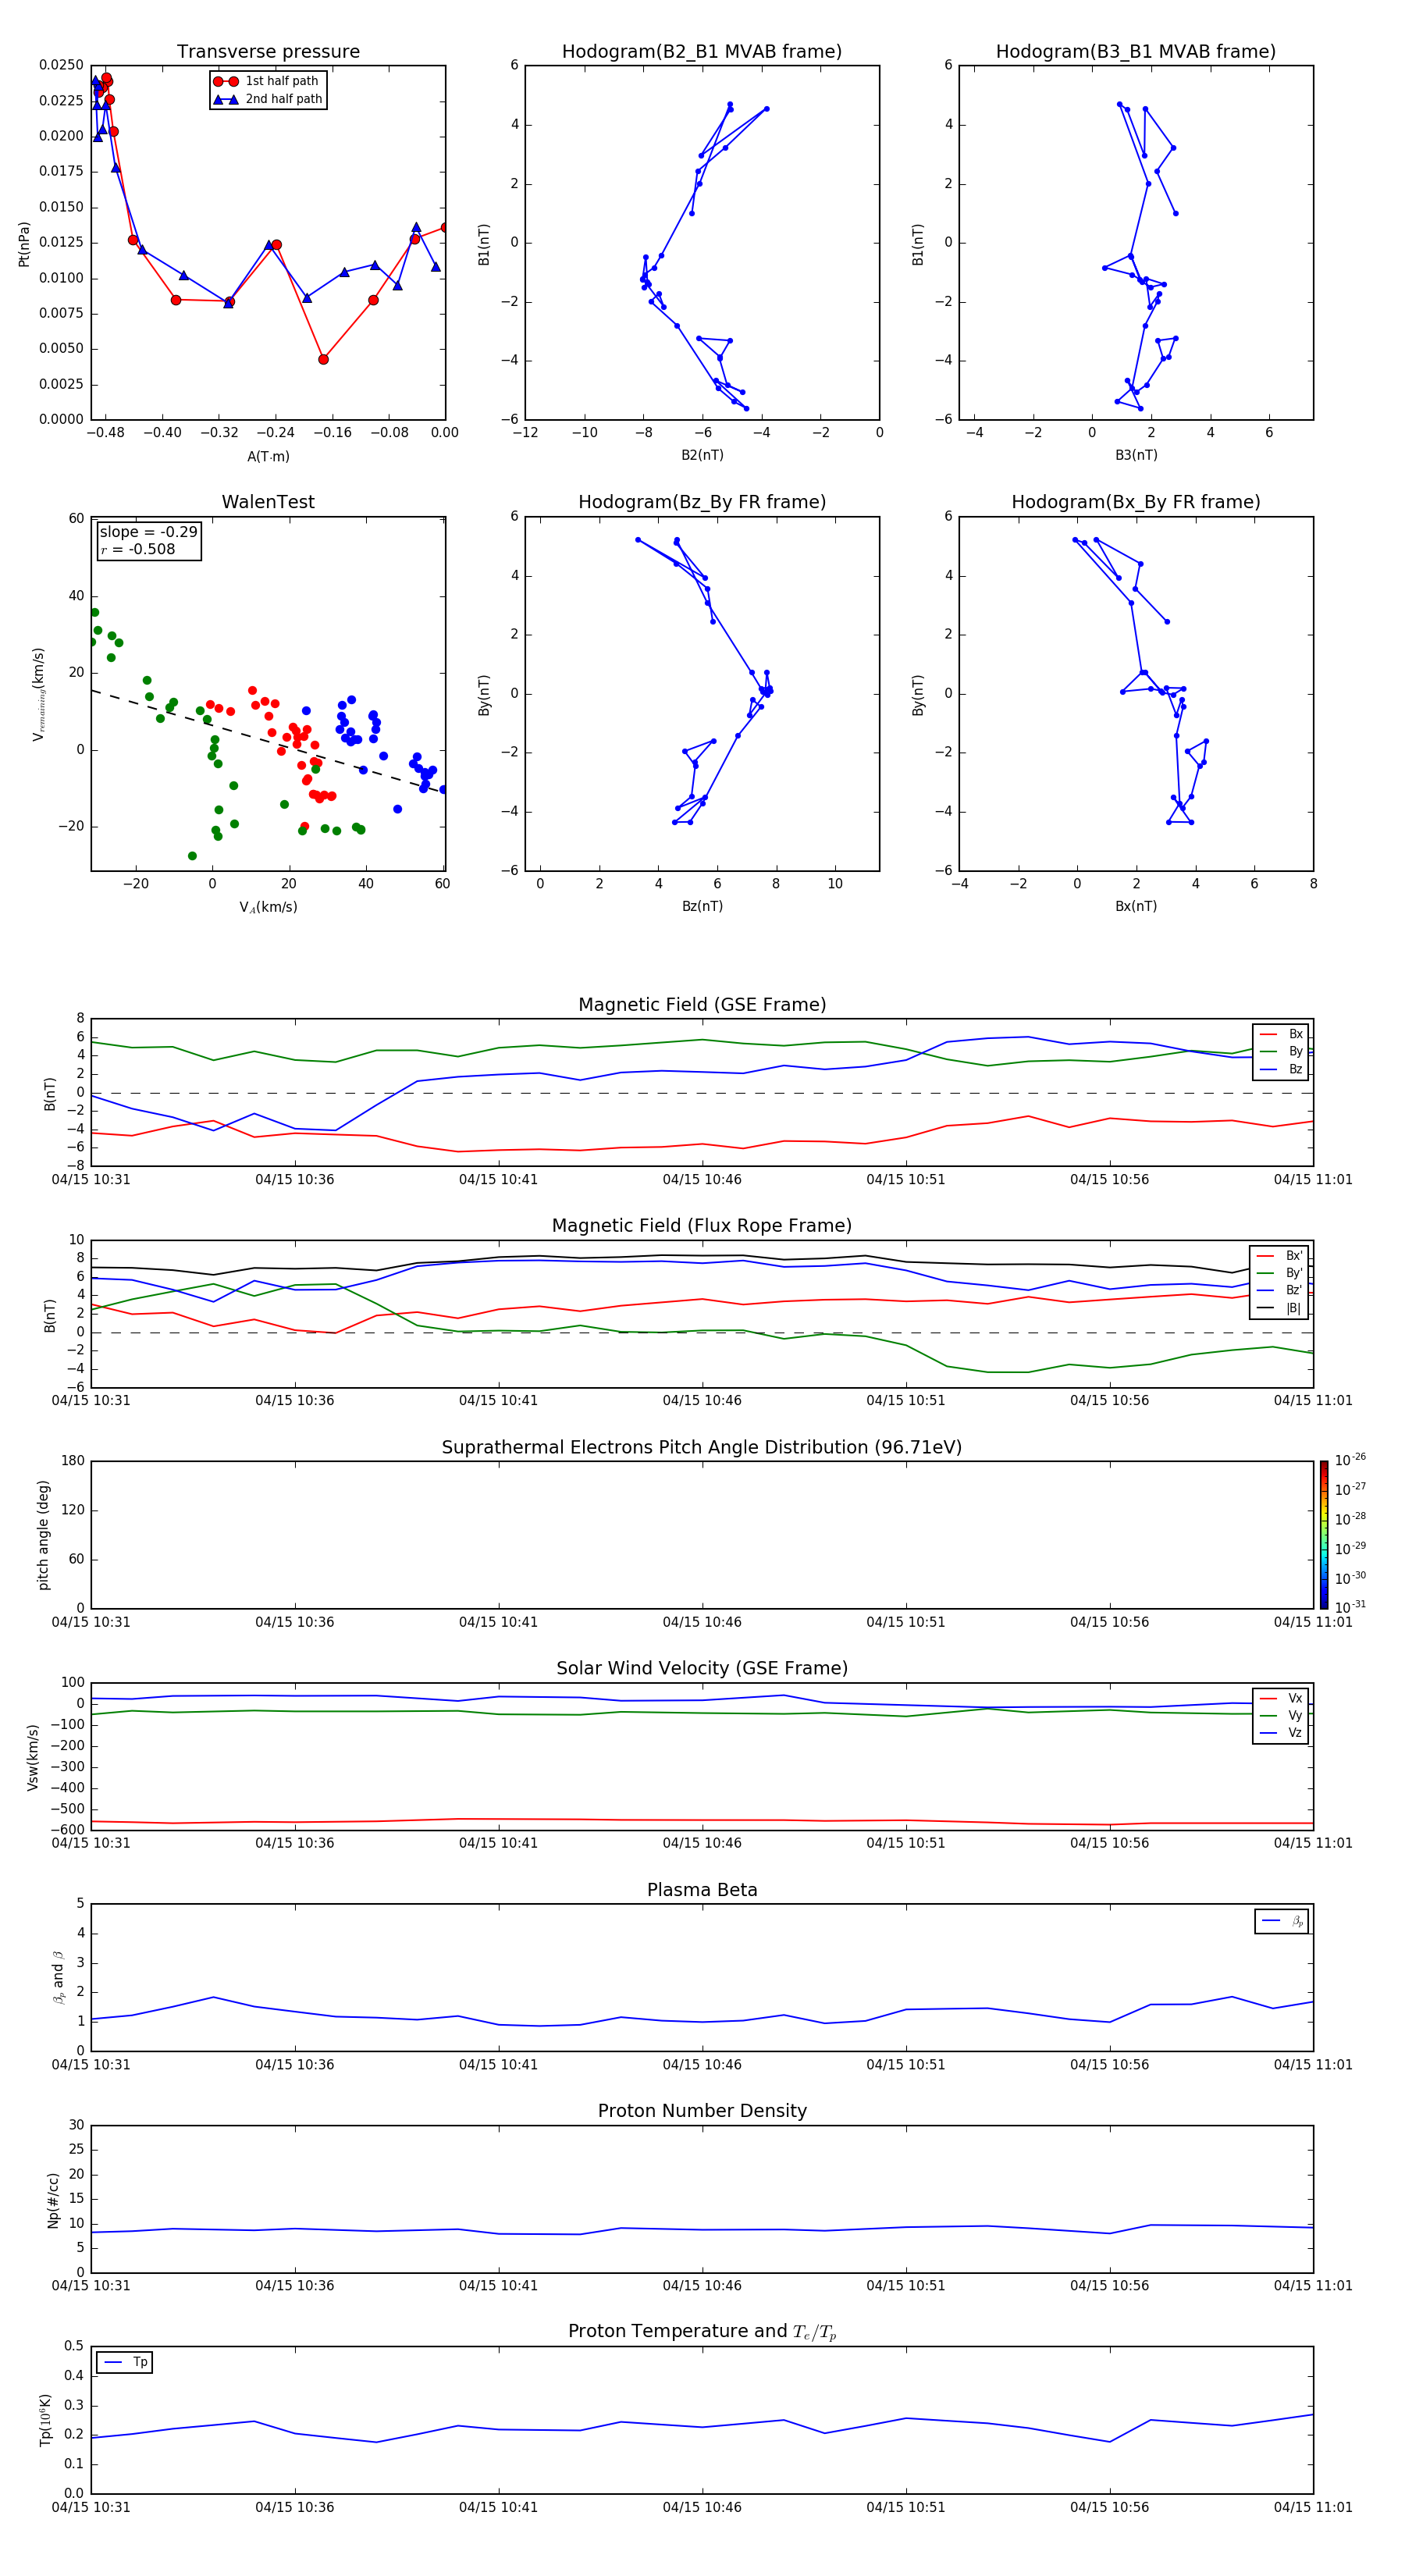Click the "WalenTest" plot title
The image size is (1405, 2576).
[268, 502]
